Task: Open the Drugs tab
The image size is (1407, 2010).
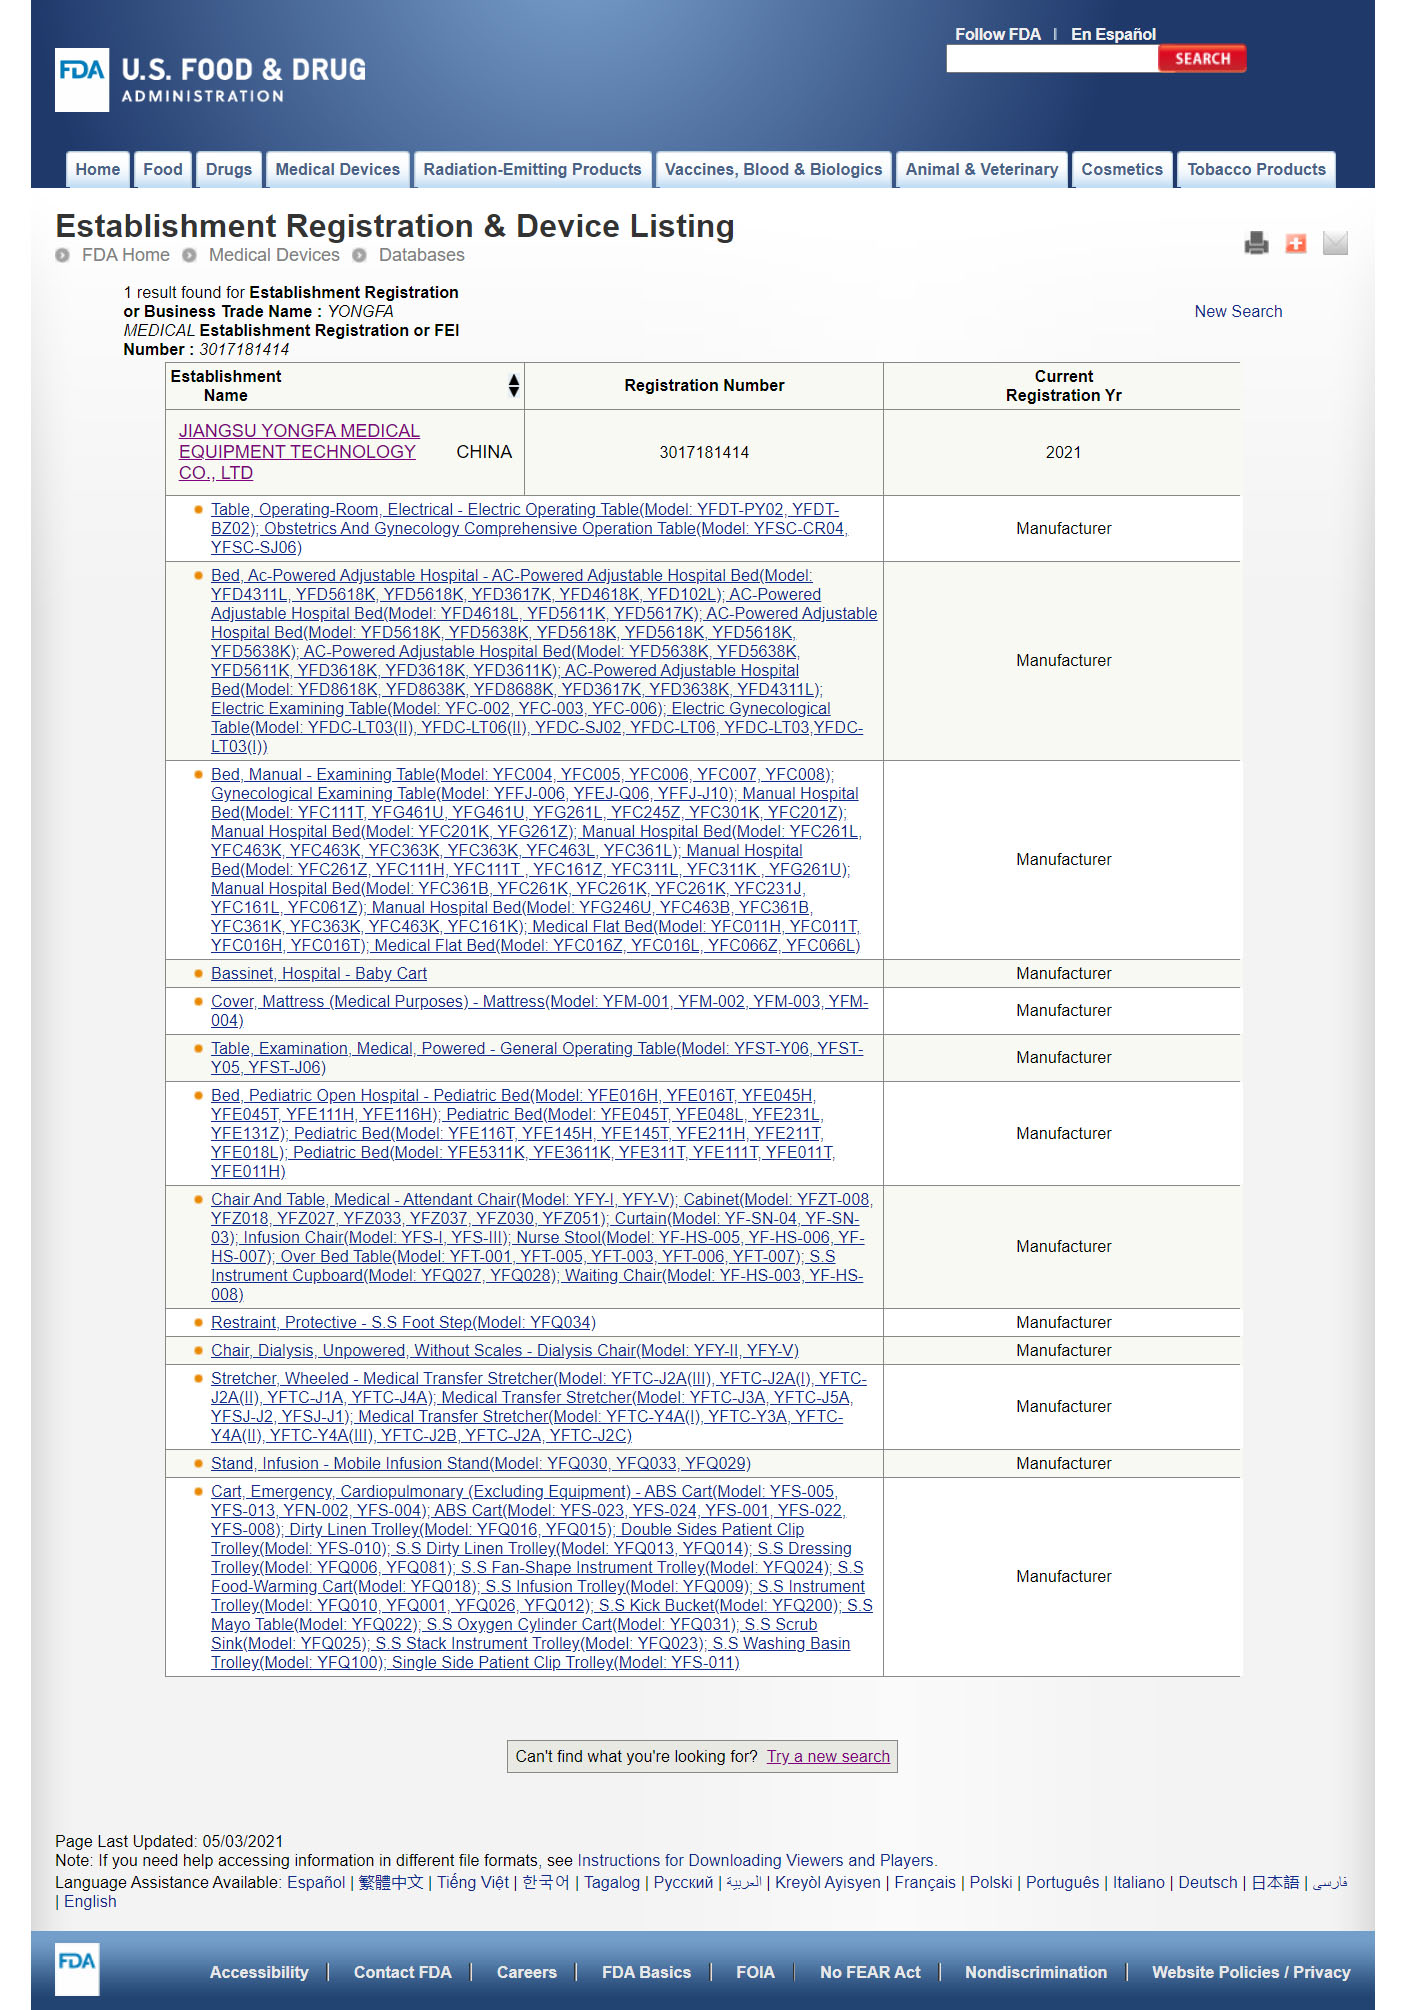Action: [x=229, y=169]
